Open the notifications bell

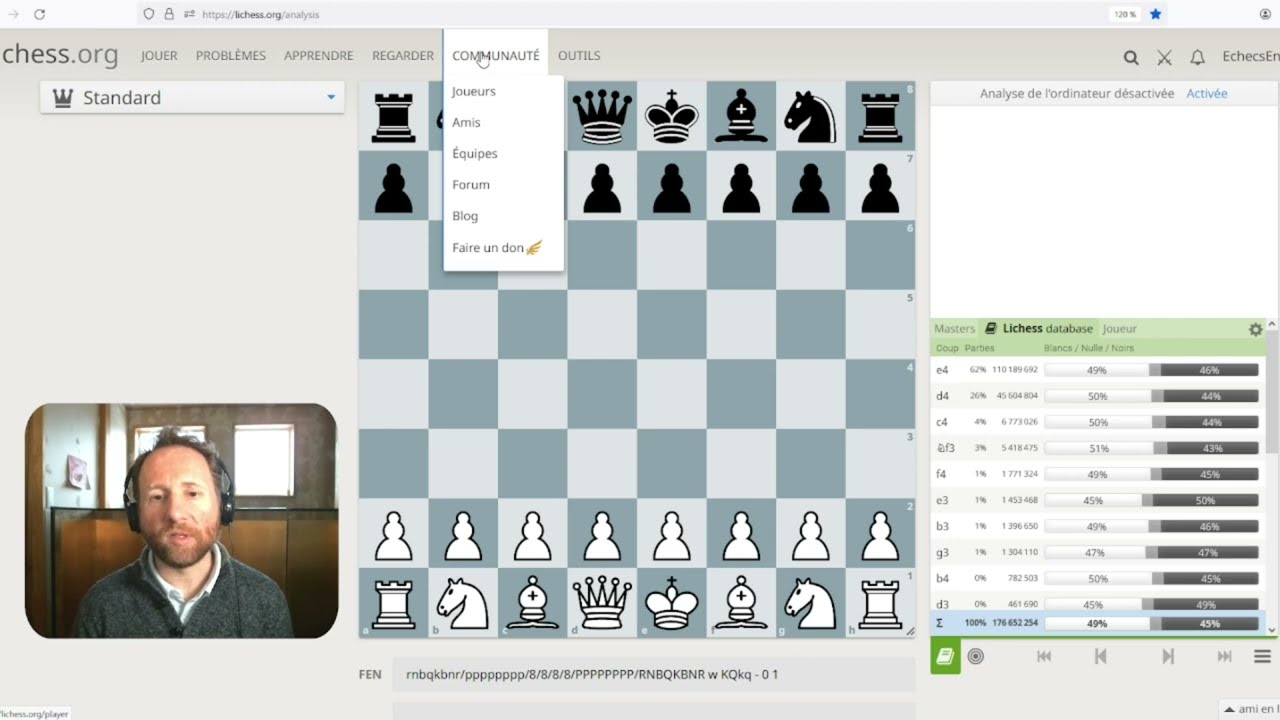pyautogui.click(x=1197, y=57)
